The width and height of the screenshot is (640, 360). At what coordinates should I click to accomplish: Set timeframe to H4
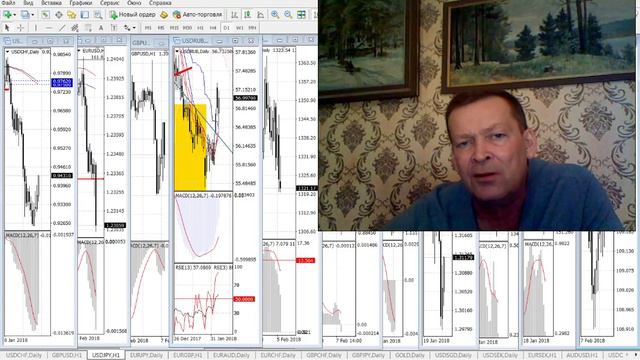[x=213, y=28]
